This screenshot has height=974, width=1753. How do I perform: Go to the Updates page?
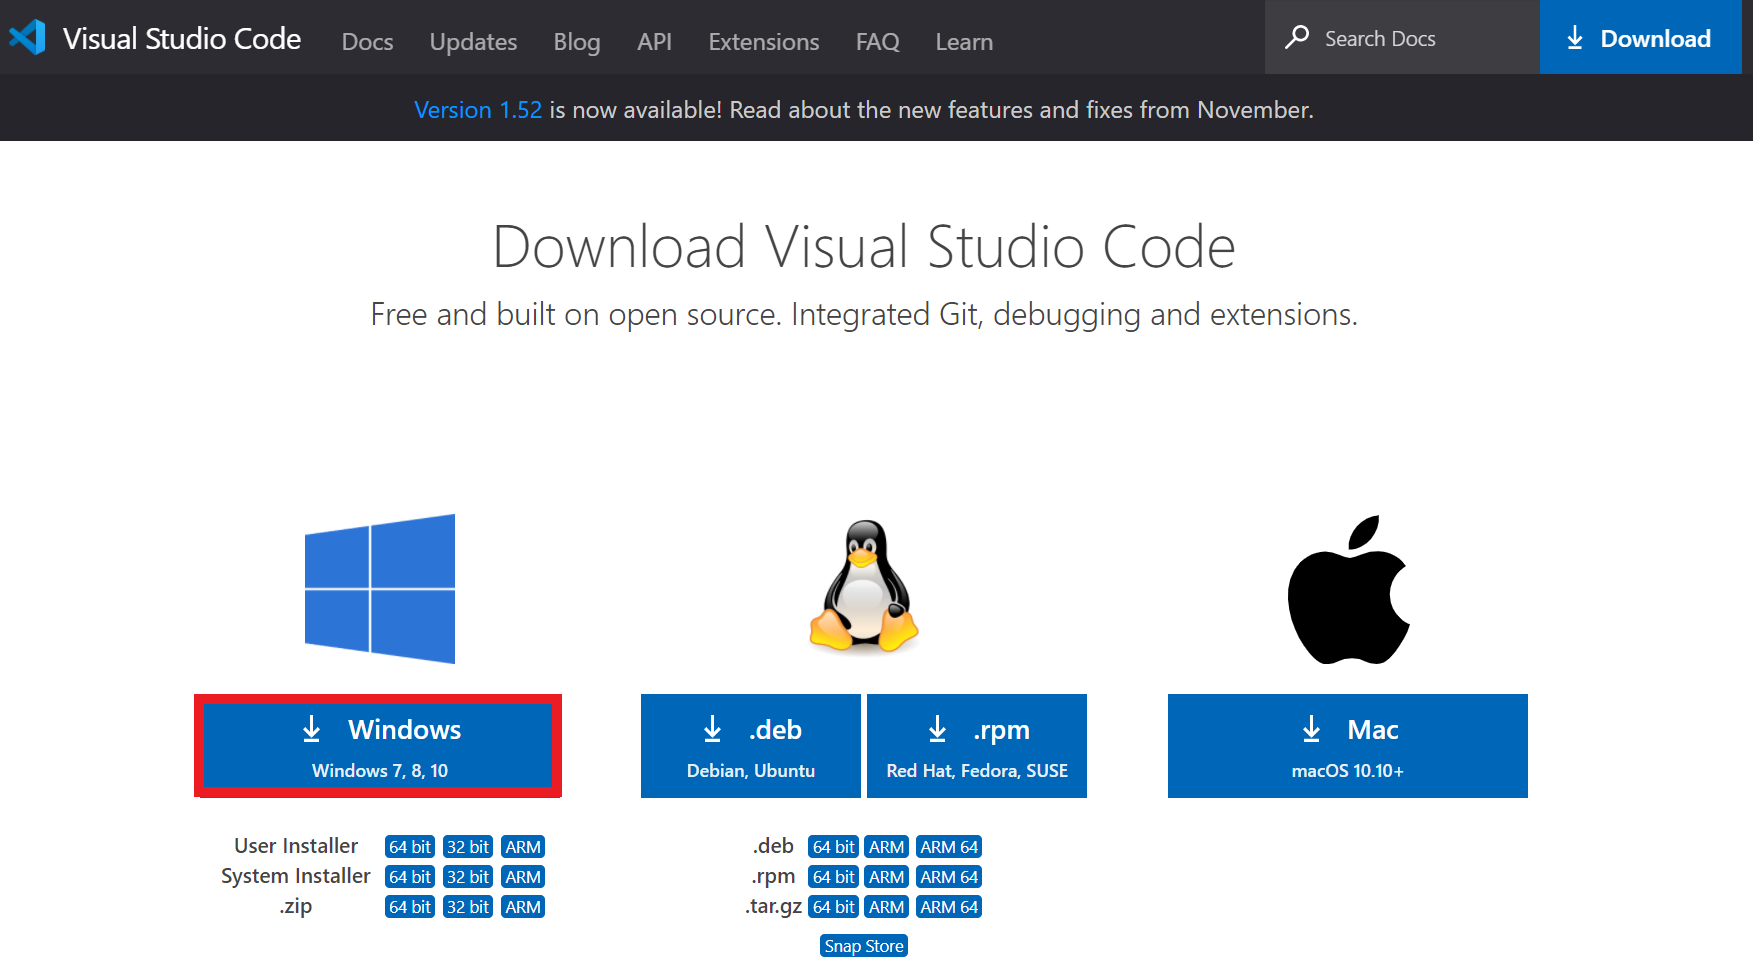tap(473, 42)
